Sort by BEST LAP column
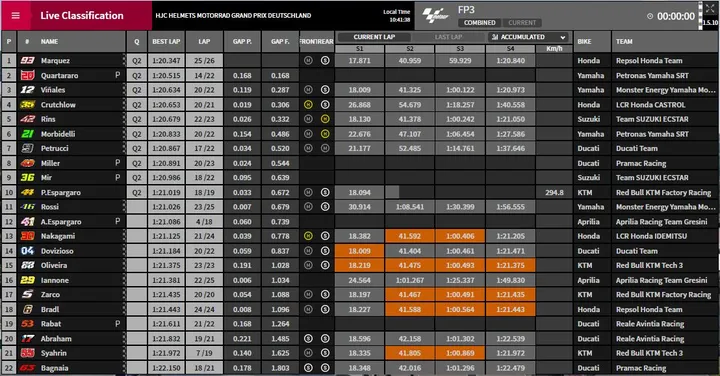 pos(166,41)
